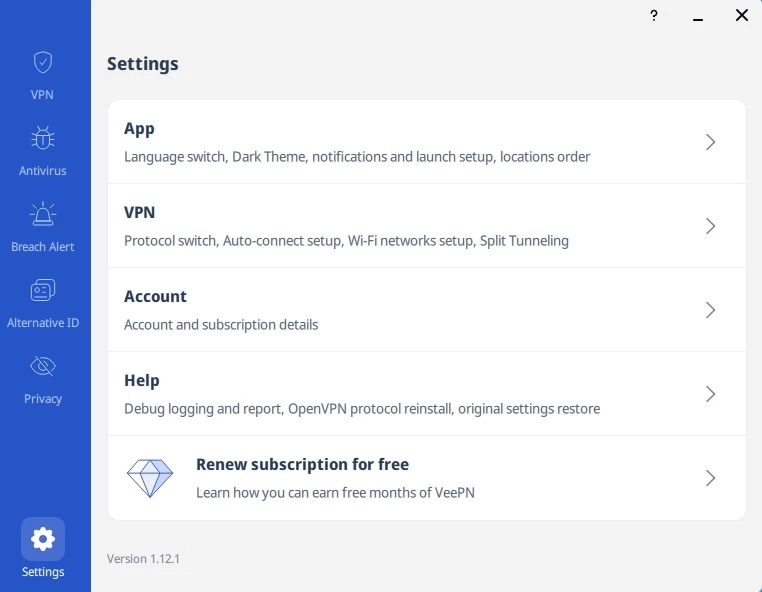Click the Privacy crossed-eye icon
This screenshot has height=592, width=762.
[43, 366]
